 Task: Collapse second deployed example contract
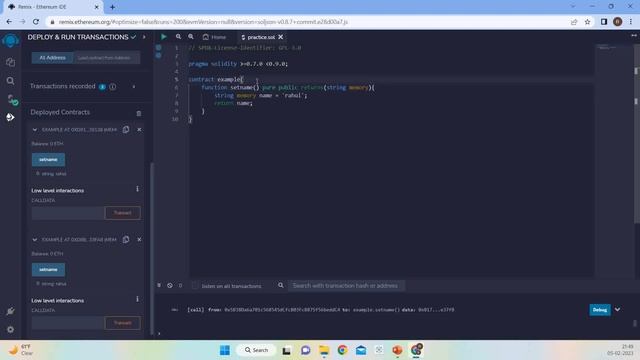[35, 240]
